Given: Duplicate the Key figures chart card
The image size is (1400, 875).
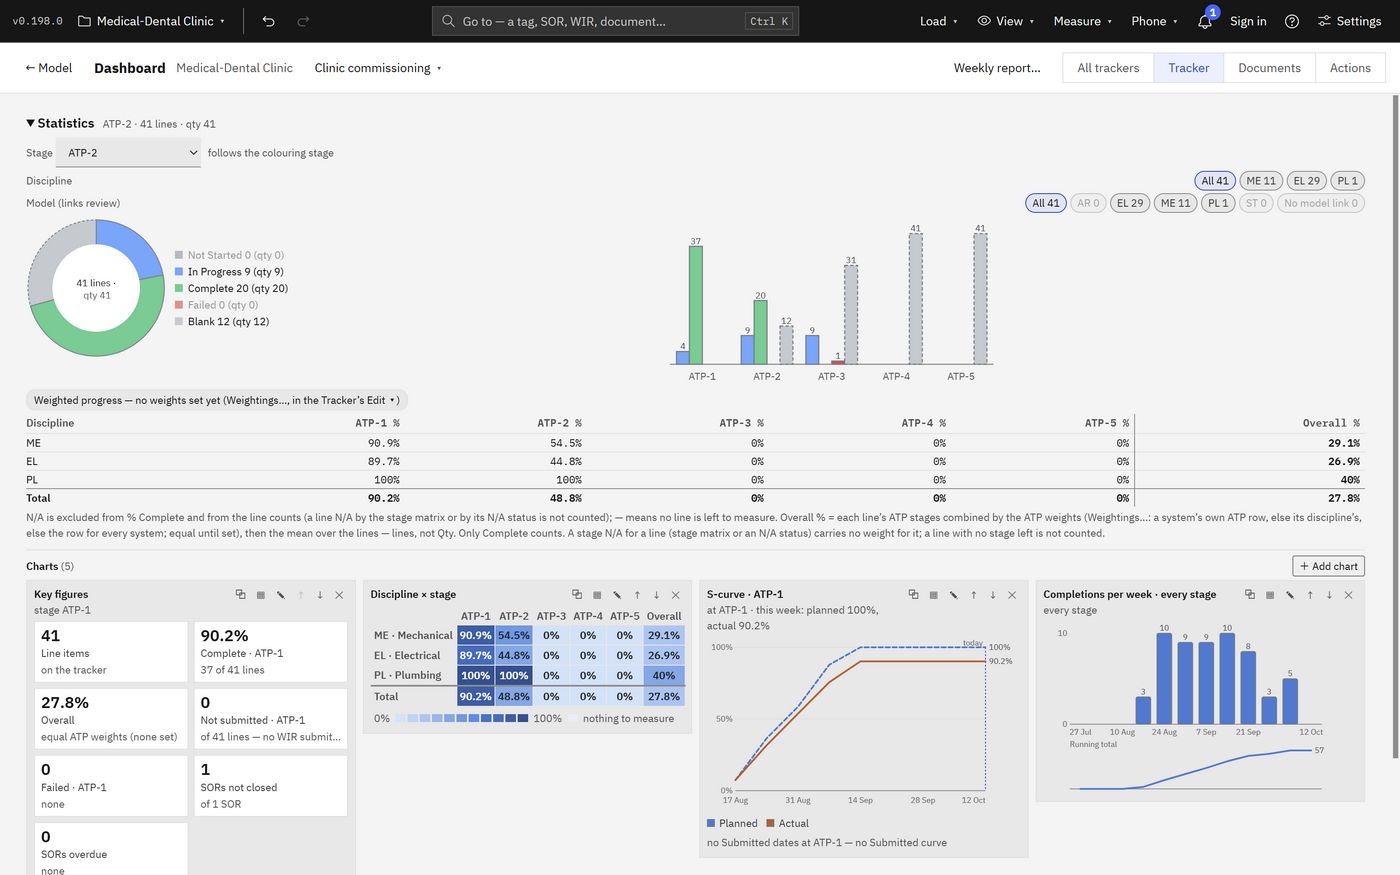Looking at the screenshot, I should click(x=241, y=594).
